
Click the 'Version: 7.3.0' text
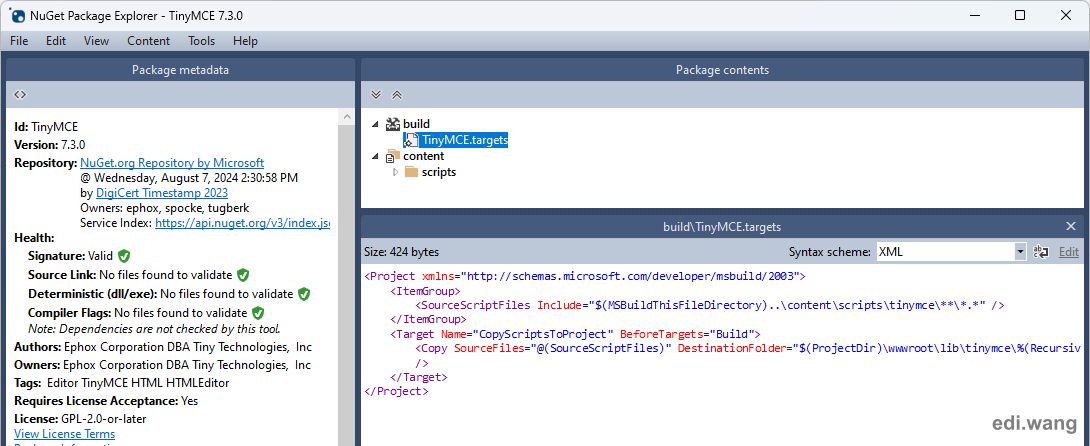[x=50, y=144]
